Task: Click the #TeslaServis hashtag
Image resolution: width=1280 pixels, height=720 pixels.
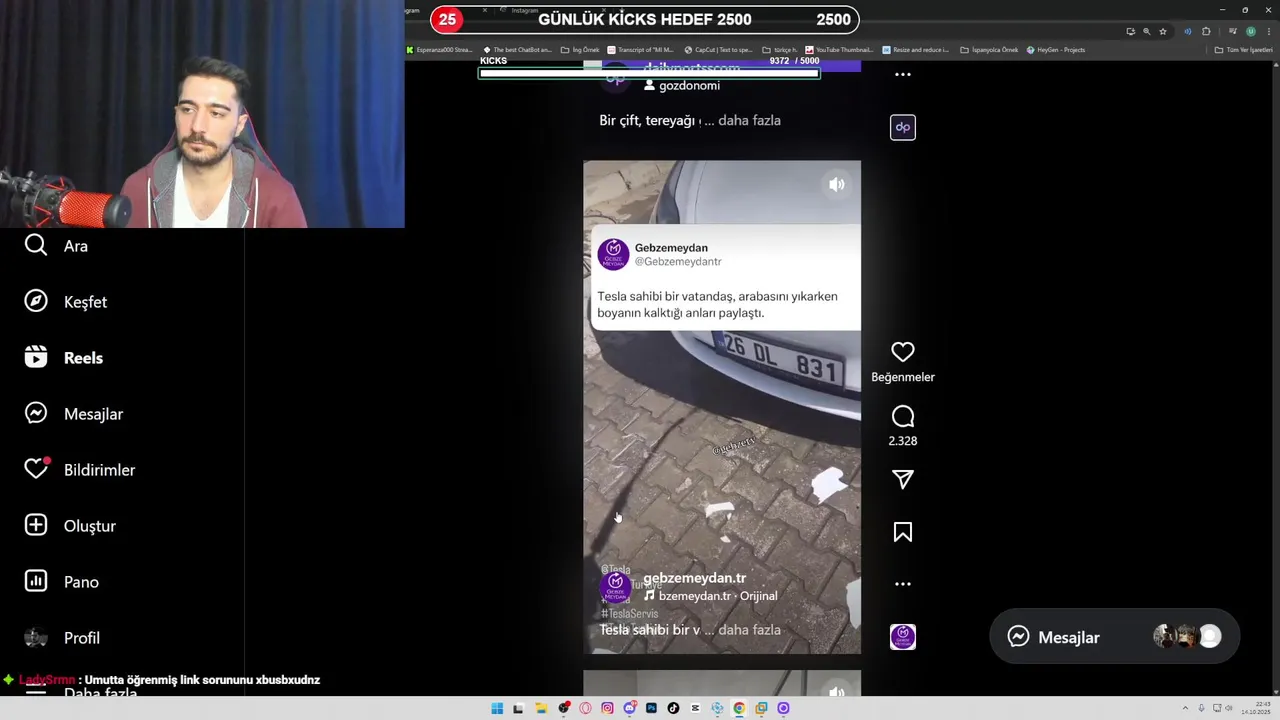Action: point(630,613)
